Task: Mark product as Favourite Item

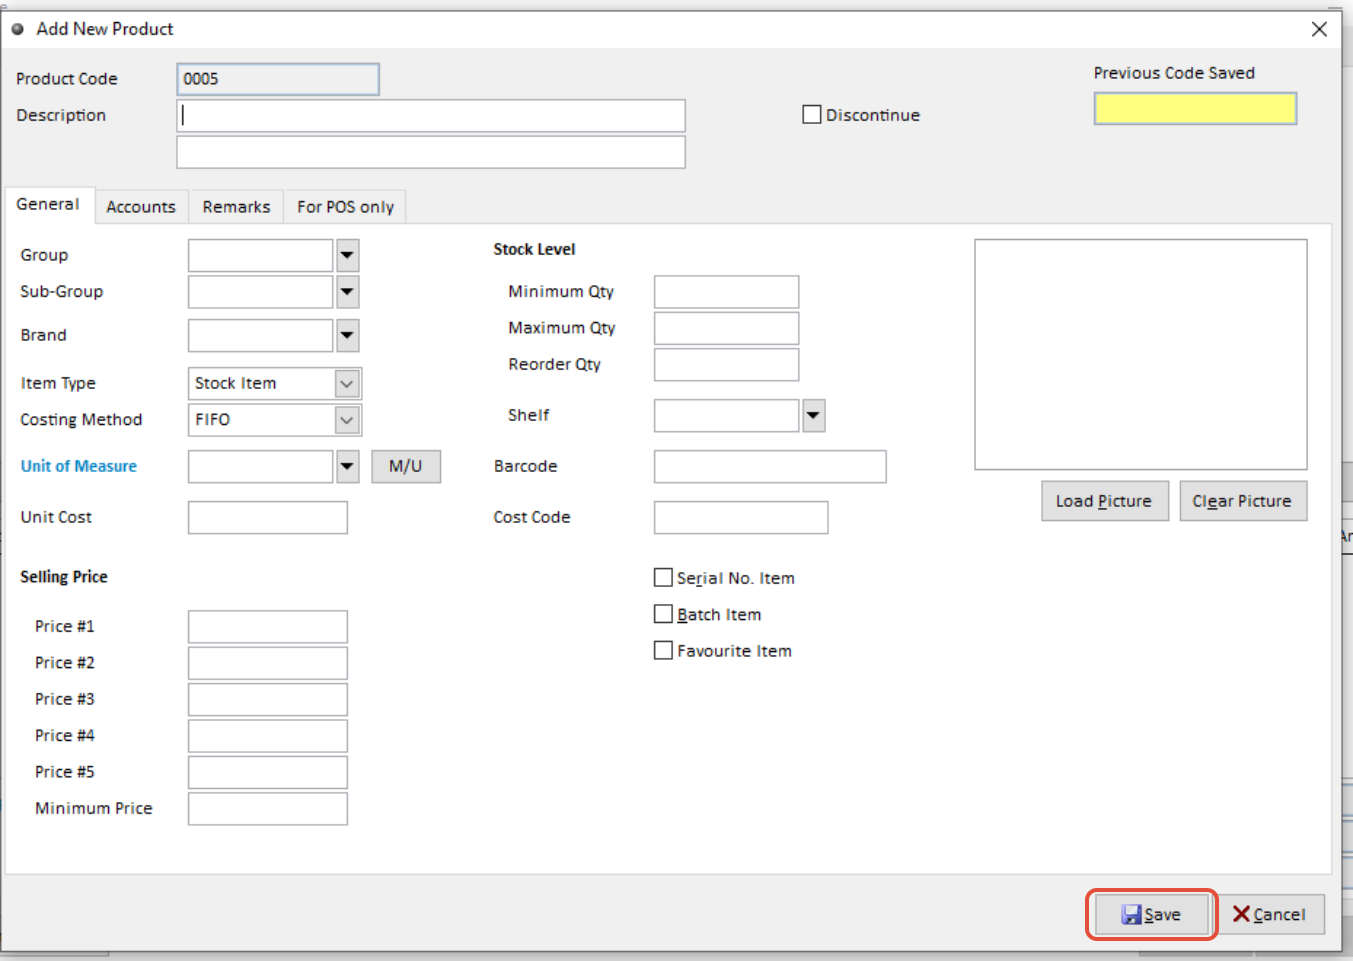Action: pyautogui.click(x=663, y=651)
